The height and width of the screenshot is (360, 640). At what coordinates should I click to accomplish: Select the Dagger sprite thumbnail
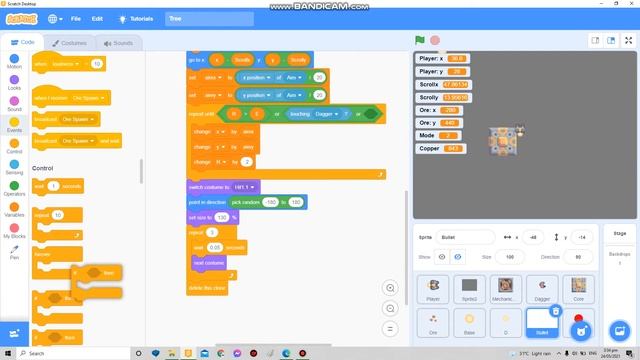coord(542,289)
